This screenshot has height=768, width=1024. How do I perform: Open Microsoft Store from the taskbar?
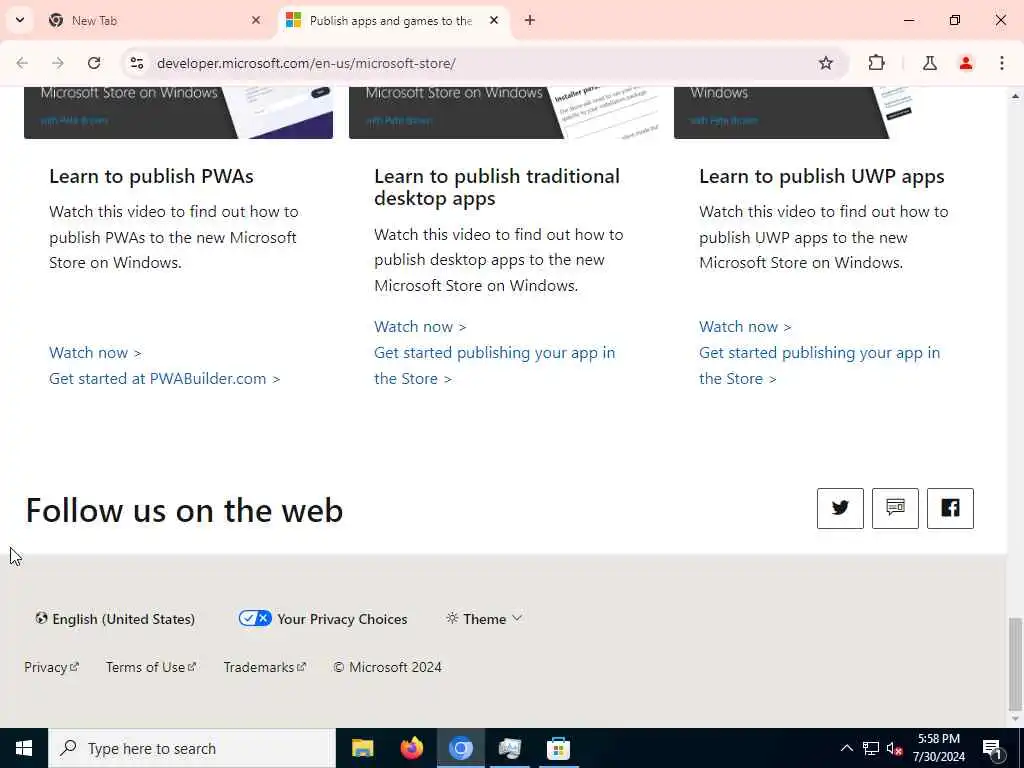[558, 748]
